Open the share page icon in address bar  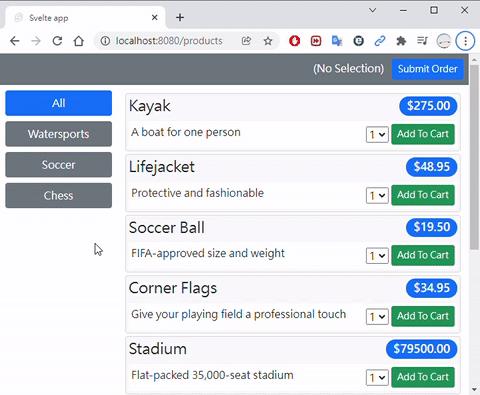pos(246,41)
